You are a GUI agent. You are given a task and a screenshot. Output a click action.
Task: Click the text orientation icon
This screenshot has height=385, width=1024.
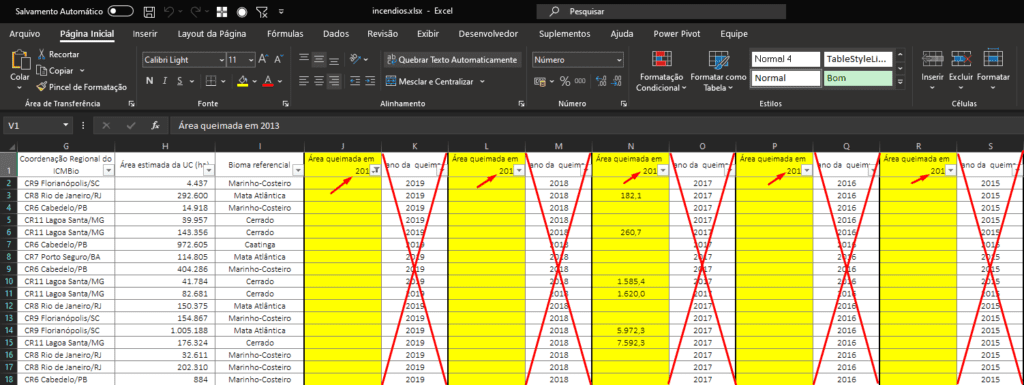click(355, 59)
